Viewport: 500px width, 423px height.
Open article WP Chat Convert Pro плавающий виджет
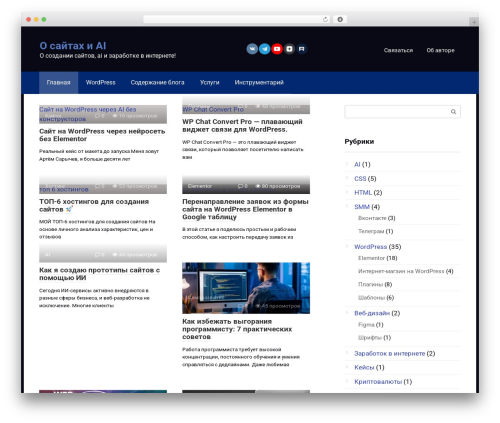[242, 125]
